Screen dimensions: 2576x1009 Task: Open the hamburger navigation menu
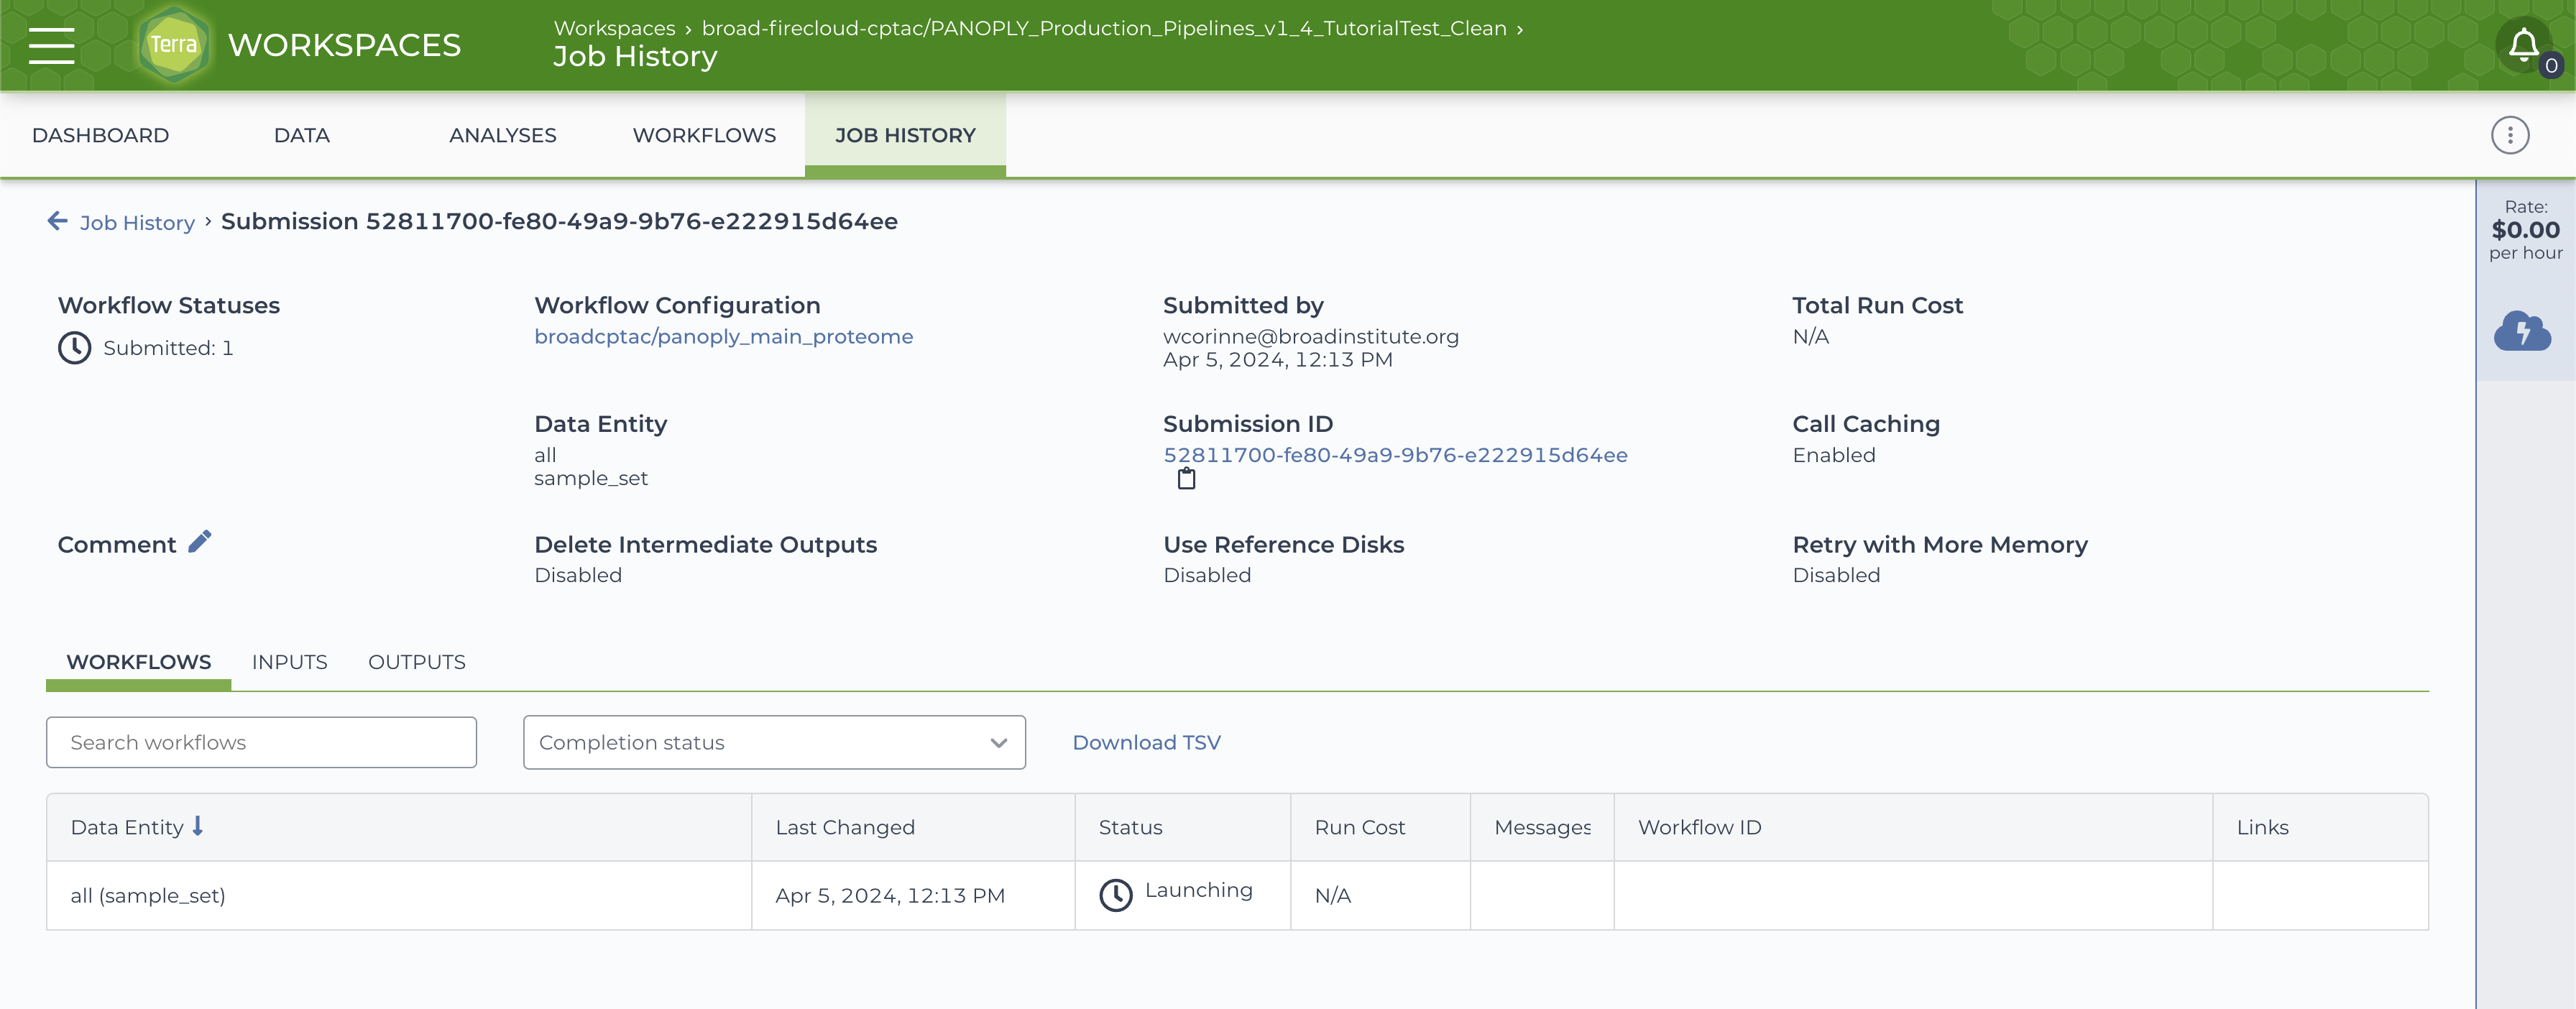51,45
